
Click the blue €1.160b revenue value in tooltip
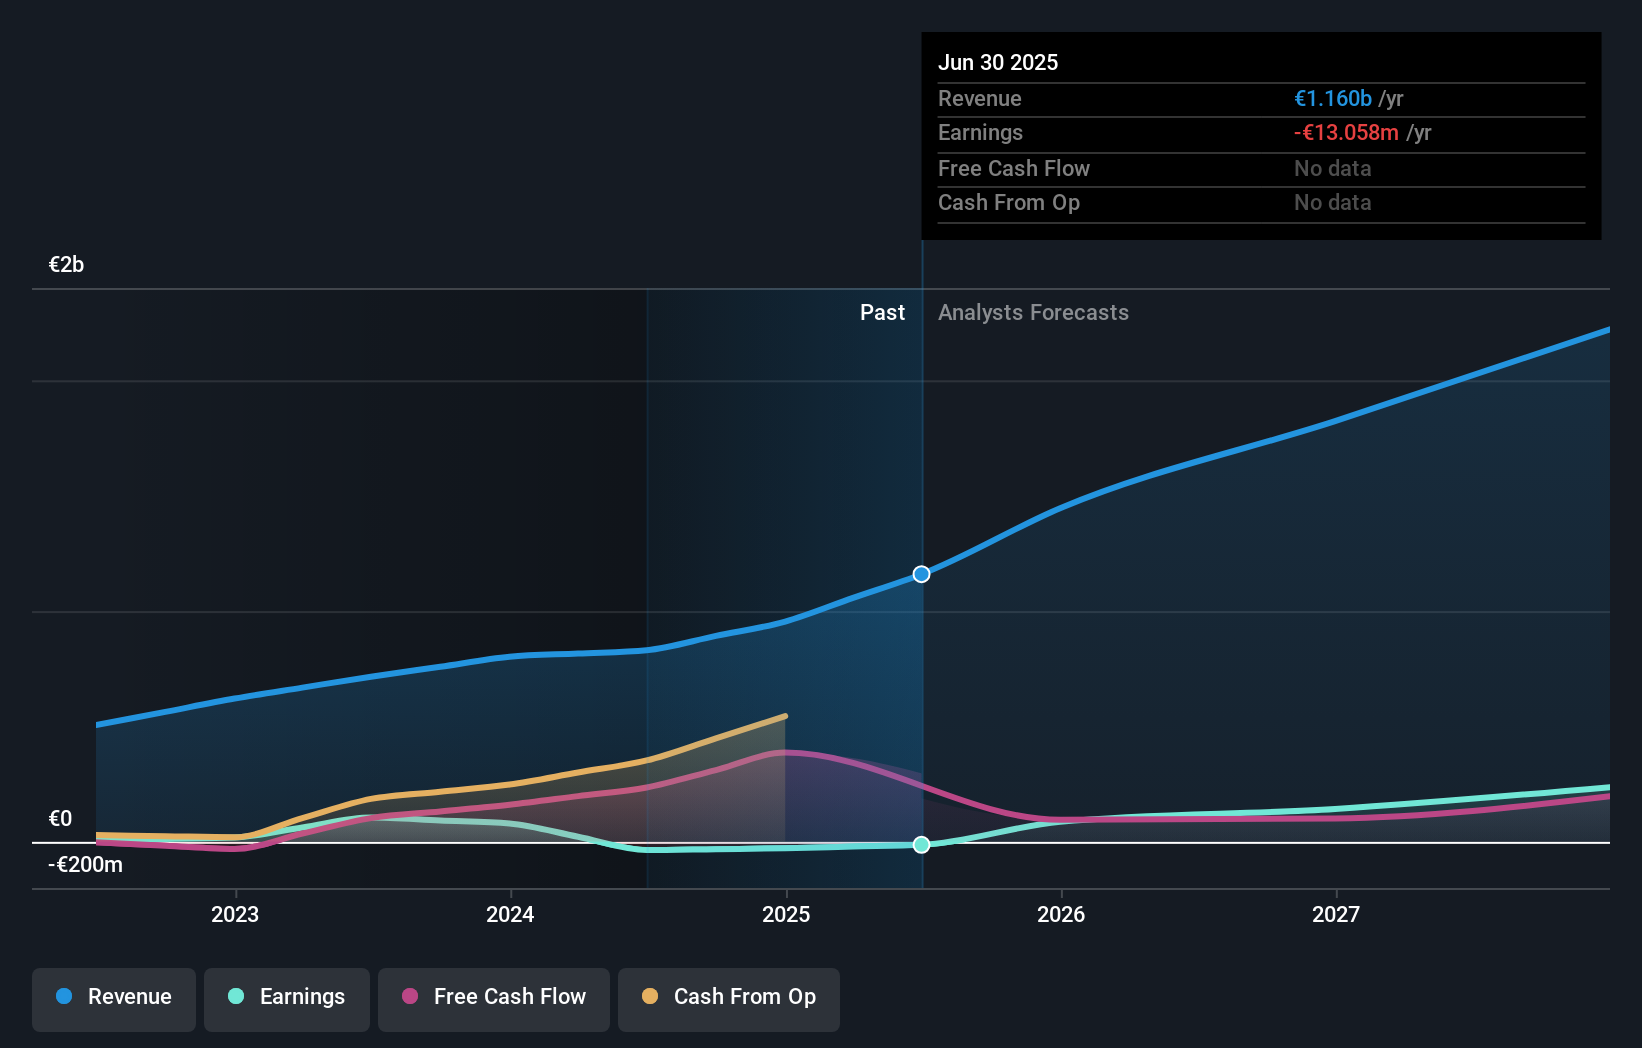coord(1333,98)
